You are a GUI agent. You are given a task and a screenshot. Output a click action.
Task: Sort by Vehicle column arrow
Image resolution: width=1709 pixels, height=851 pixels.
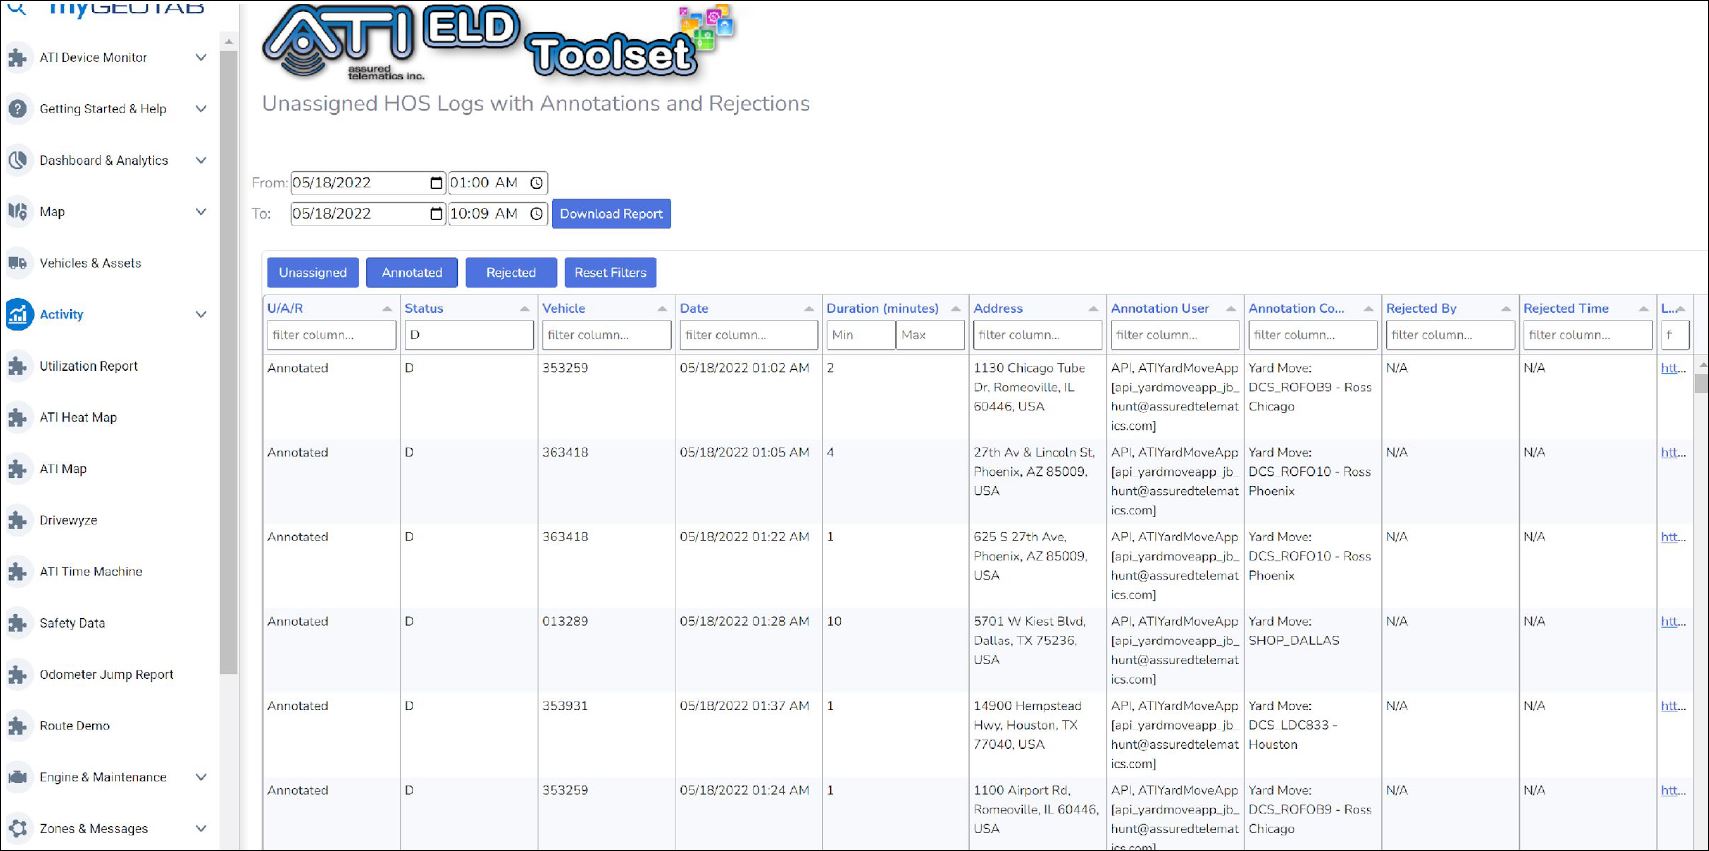(x=662, y=309)
